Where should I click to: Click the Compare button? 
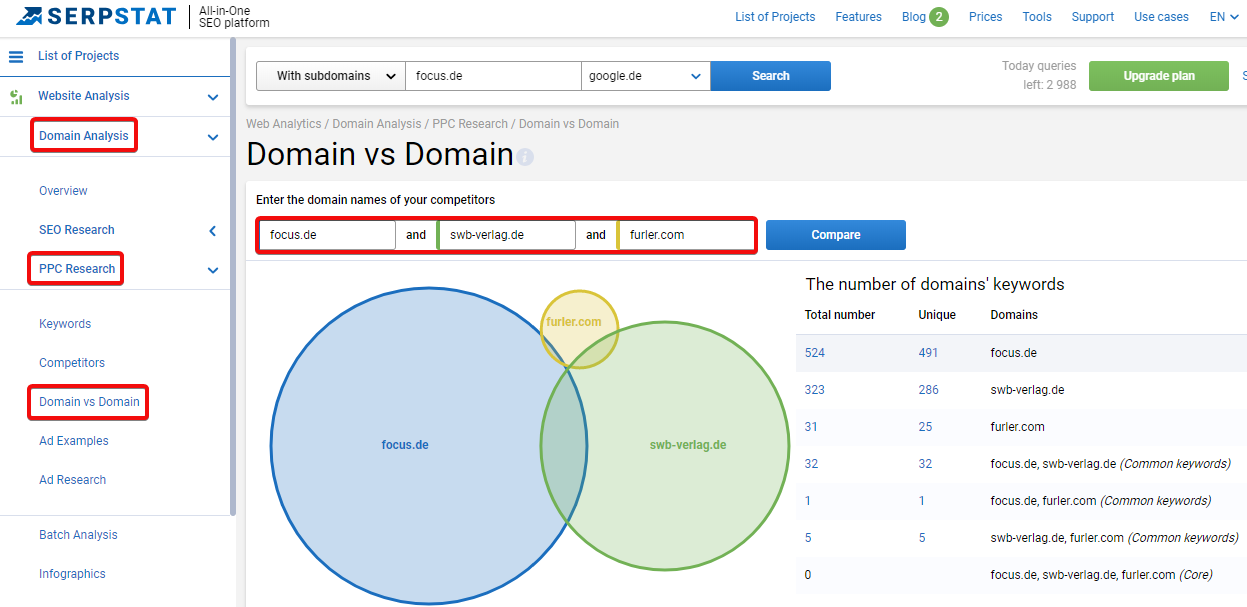pos(836,235)
